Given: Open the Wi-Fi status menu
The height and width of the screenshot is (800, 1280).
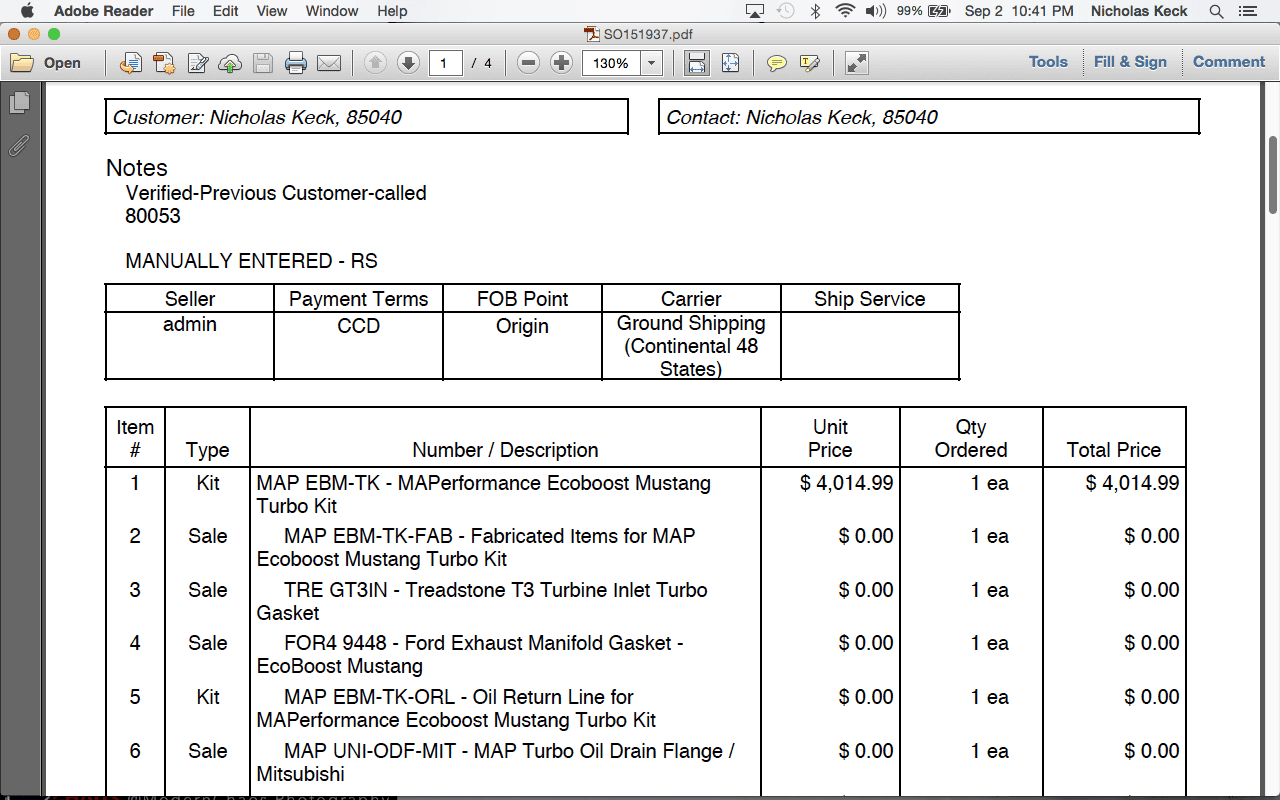Looking at the screenshot, I should pos(846,11).
